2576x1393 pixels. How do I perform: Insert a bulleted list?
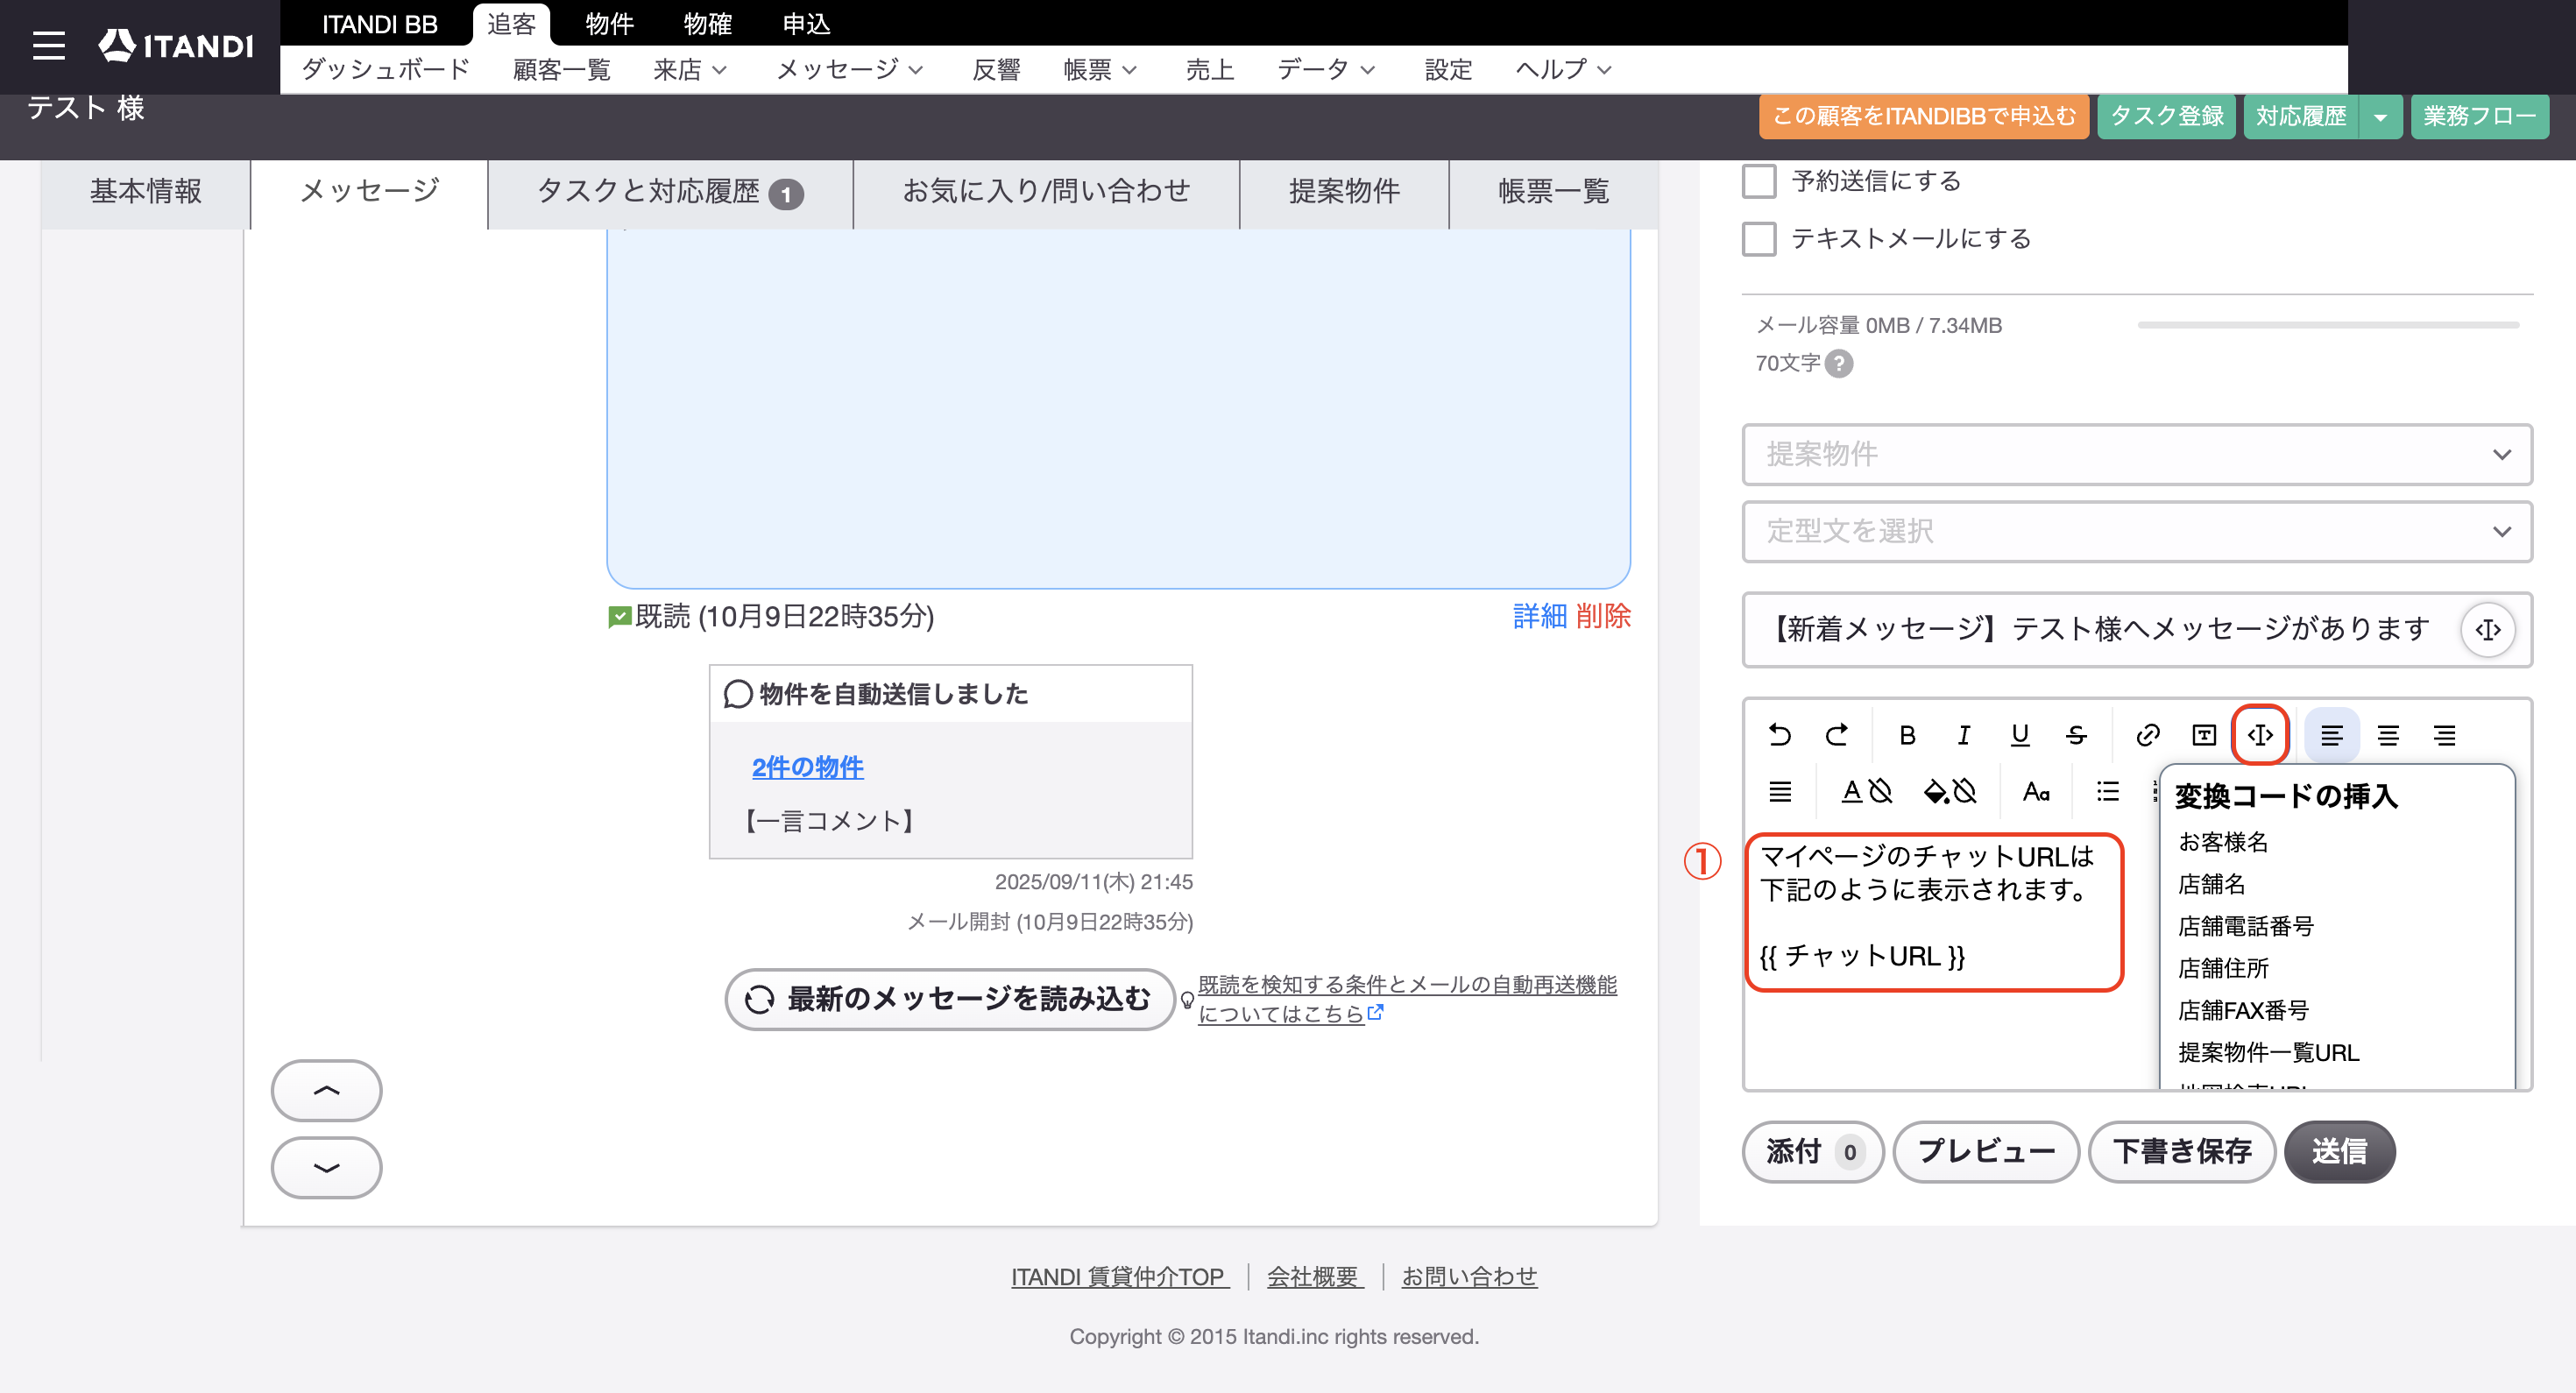coord(2108,792)
